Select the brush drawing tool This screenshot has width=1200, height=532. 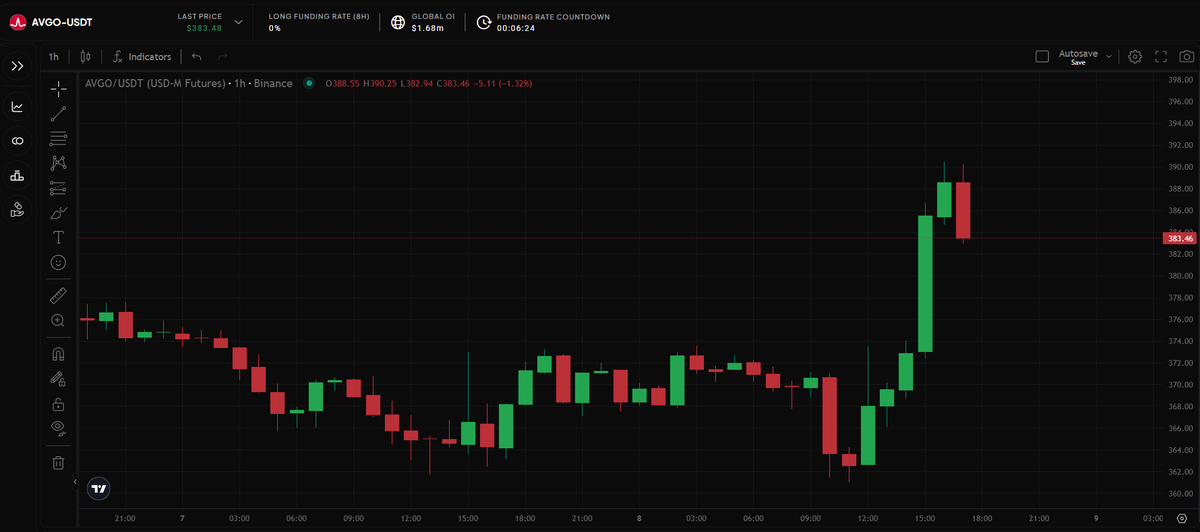(58, 213)
